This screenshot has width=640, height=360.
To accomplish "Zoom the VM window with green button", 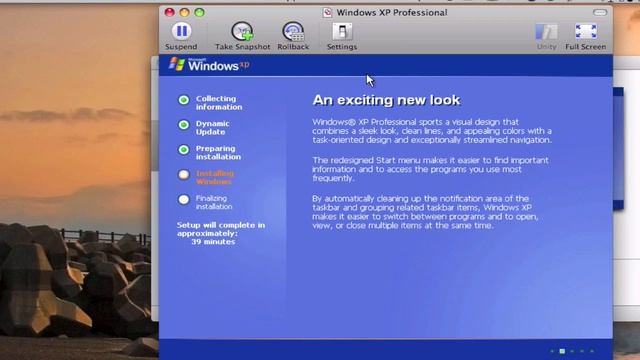I will [199, 13].
